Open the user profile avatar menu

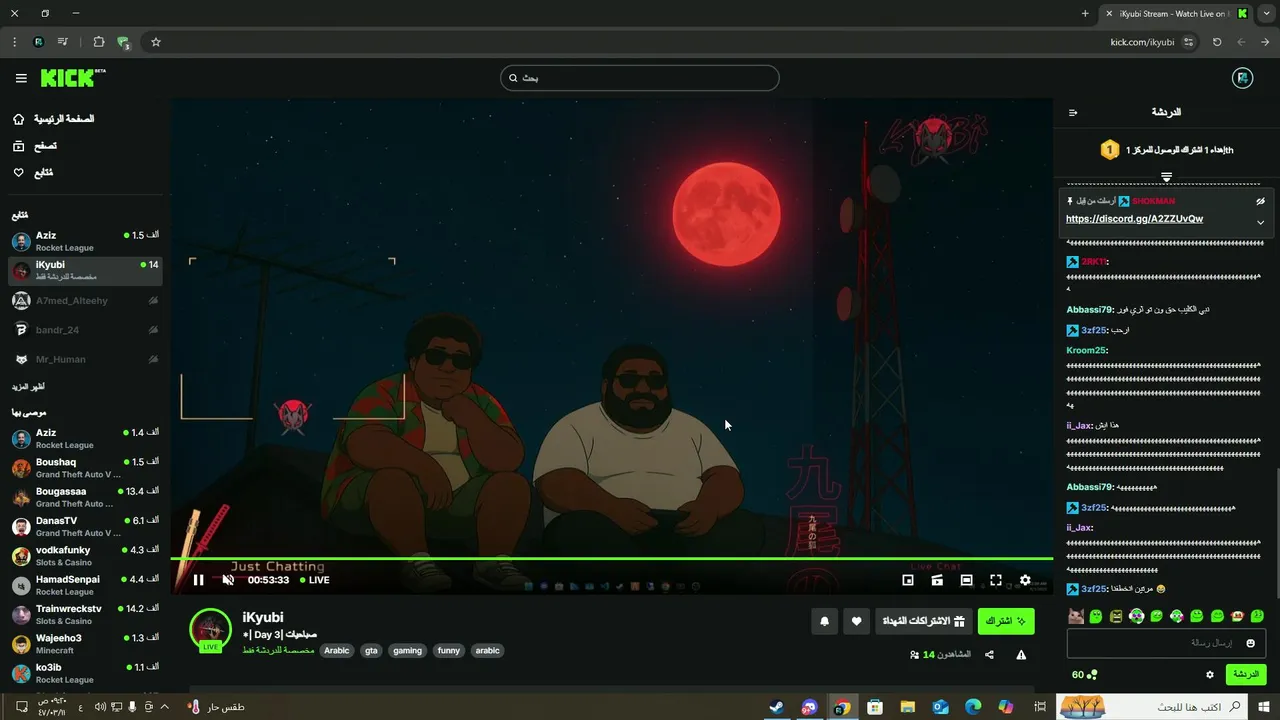[x=1242, y=78]
